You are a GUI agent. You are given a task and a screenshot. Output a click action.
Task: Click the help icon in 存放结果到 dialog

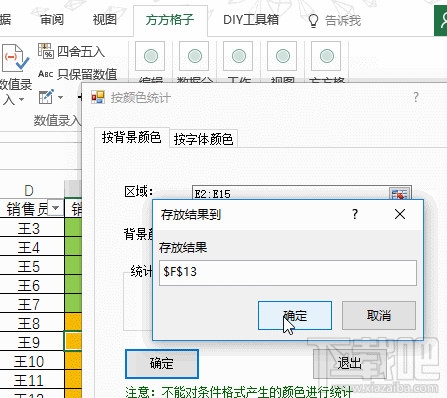coord(355,214)
